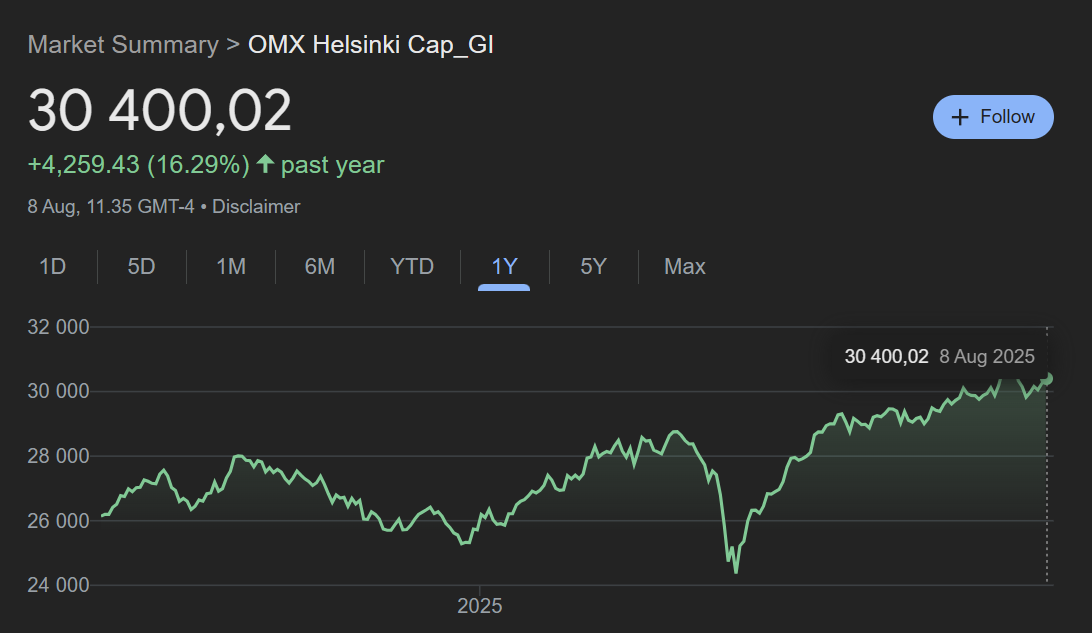Click the 2025 x-axis label
1092x633 pixels.
point(480,606)
